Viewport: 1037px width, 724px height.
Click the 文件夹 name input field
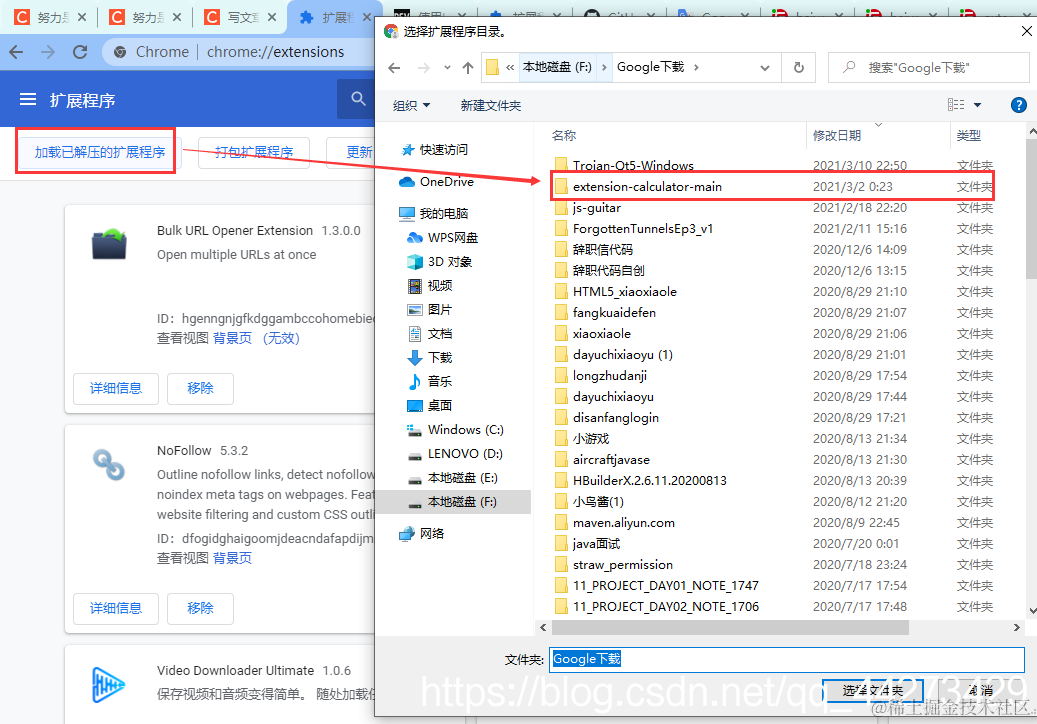point(786,659)
